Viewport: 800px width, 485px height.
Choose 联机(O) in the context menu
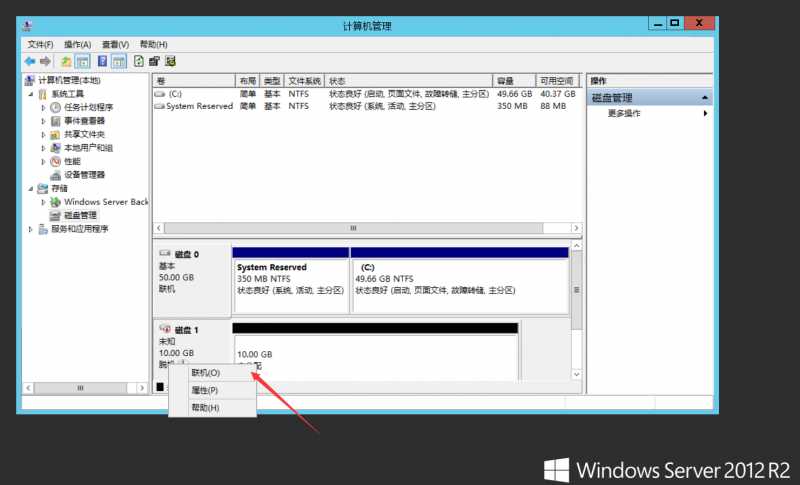213,373
